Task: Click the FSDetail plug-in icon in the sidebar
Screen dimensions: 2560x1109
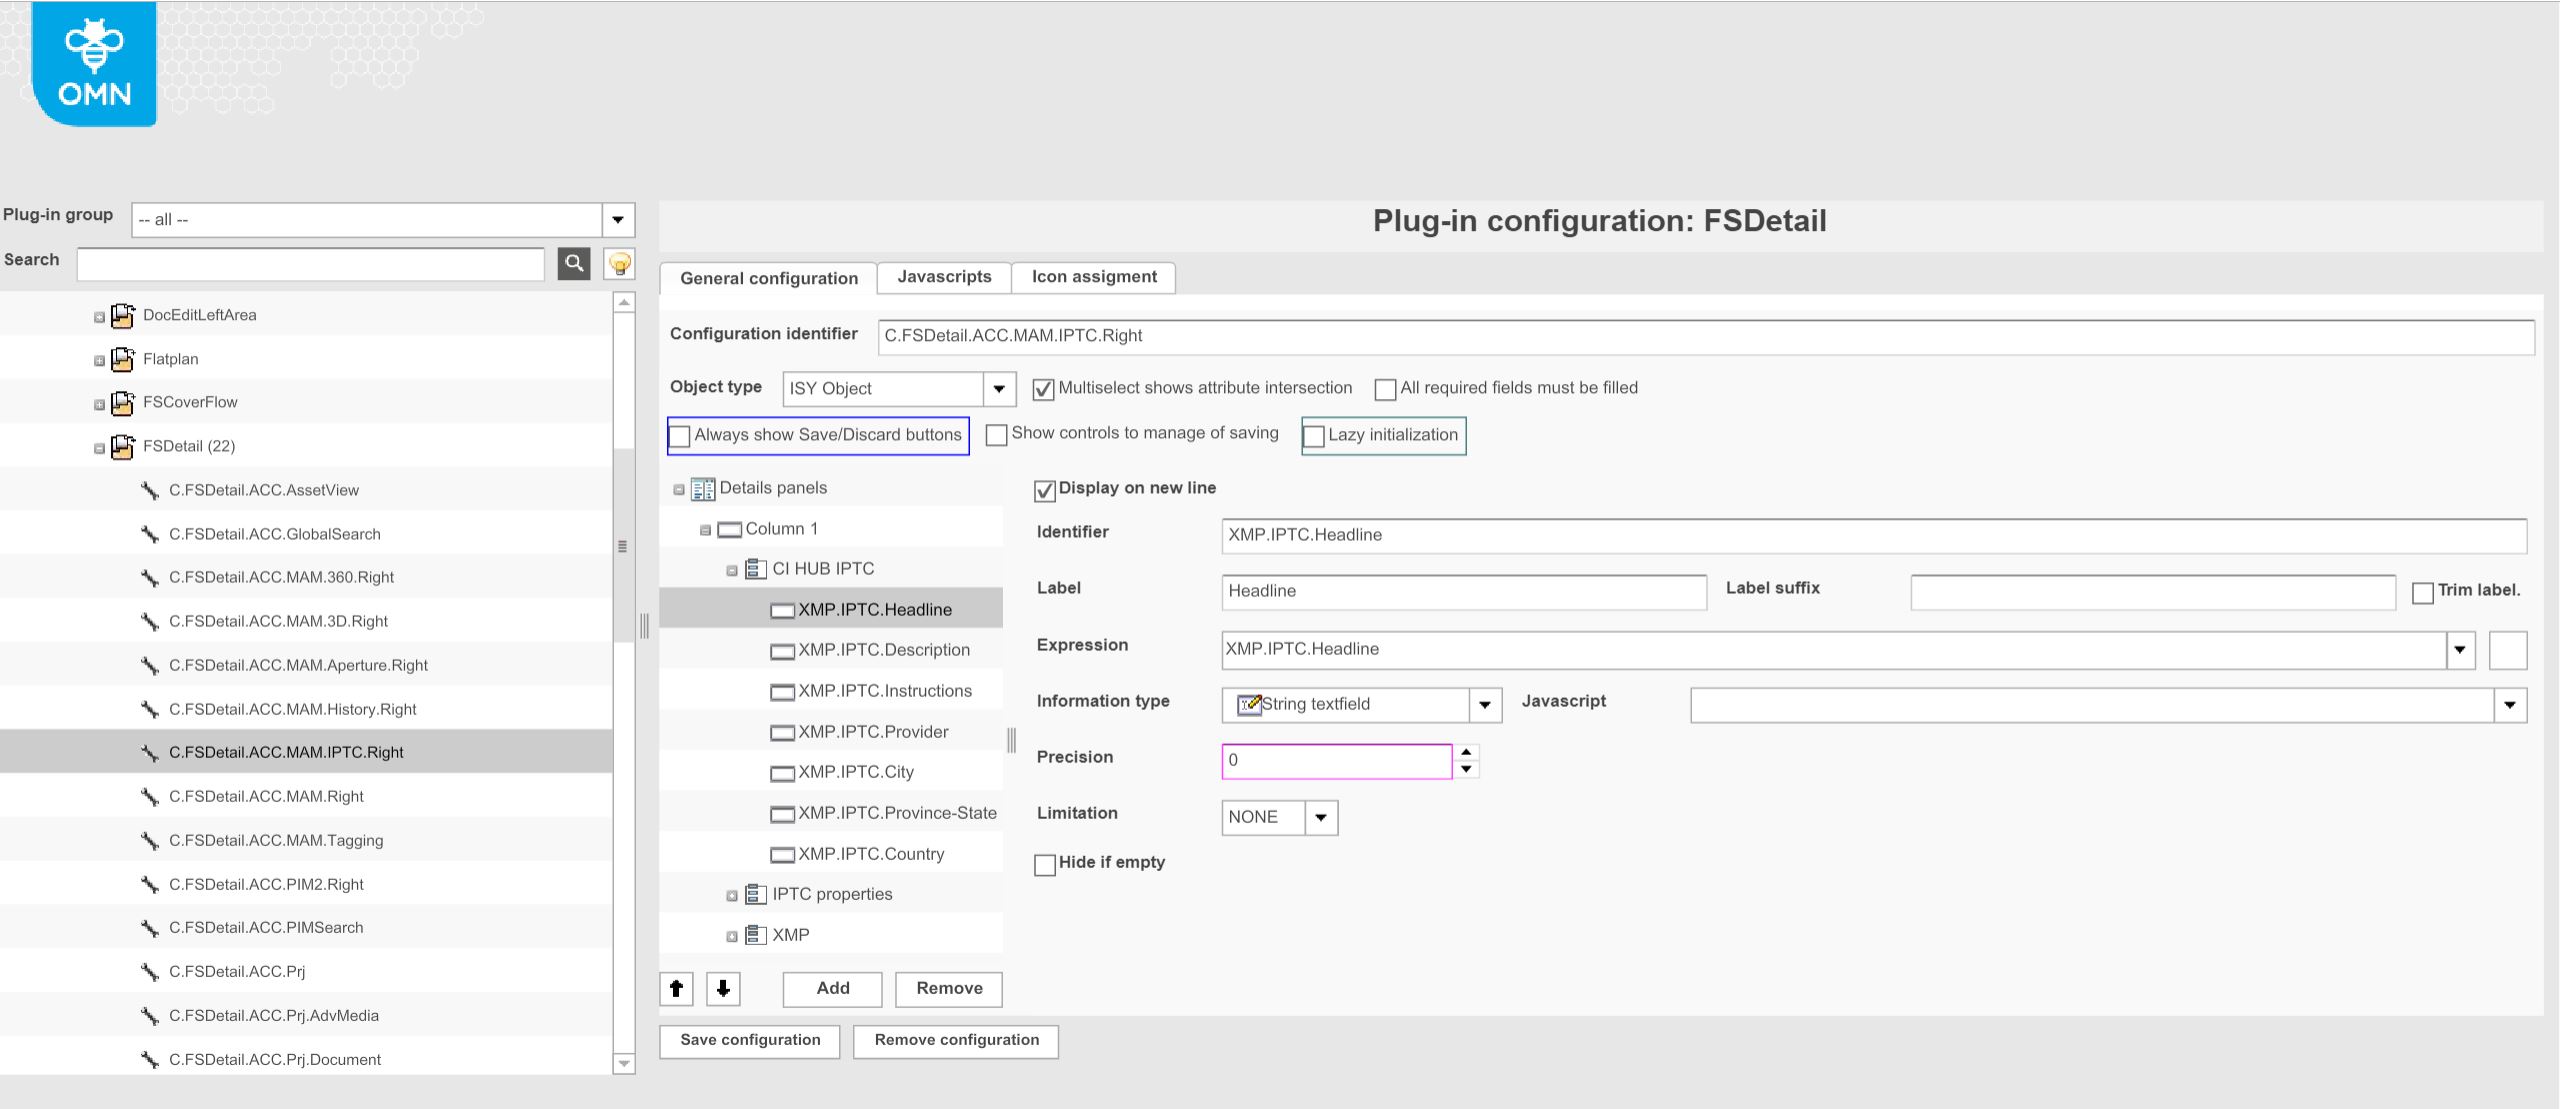Action: [120, 446]
